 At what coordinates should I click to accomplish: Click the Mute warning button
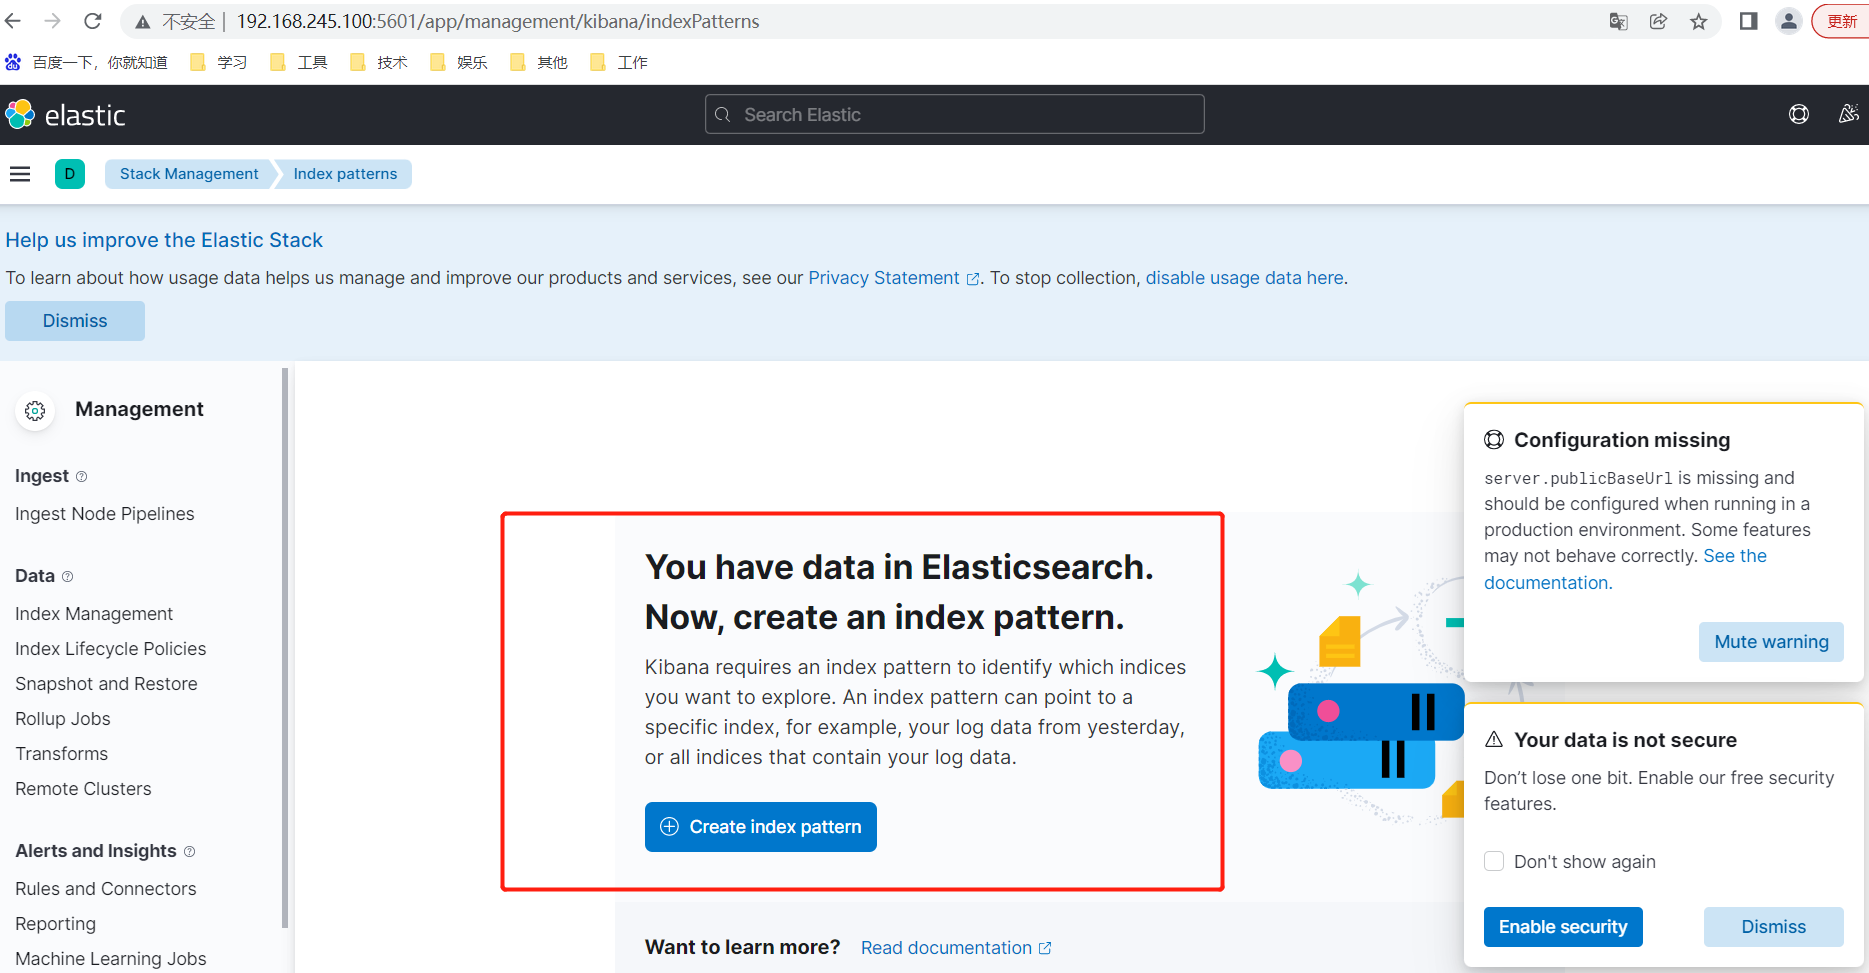click(1771, 642)
